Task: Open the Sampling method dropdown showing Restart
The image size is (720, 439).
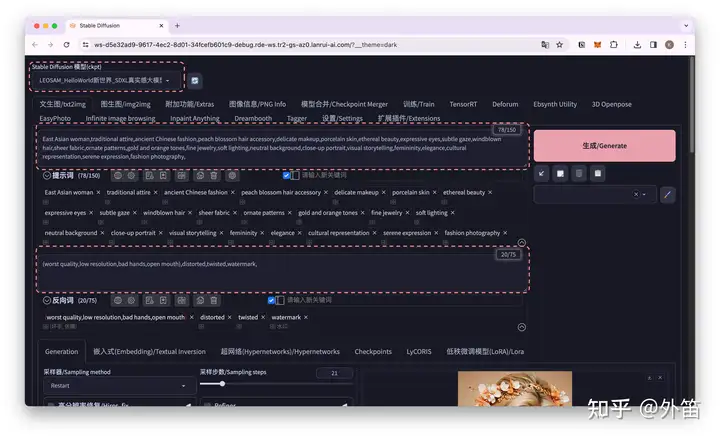Action: tap(119, 386)
